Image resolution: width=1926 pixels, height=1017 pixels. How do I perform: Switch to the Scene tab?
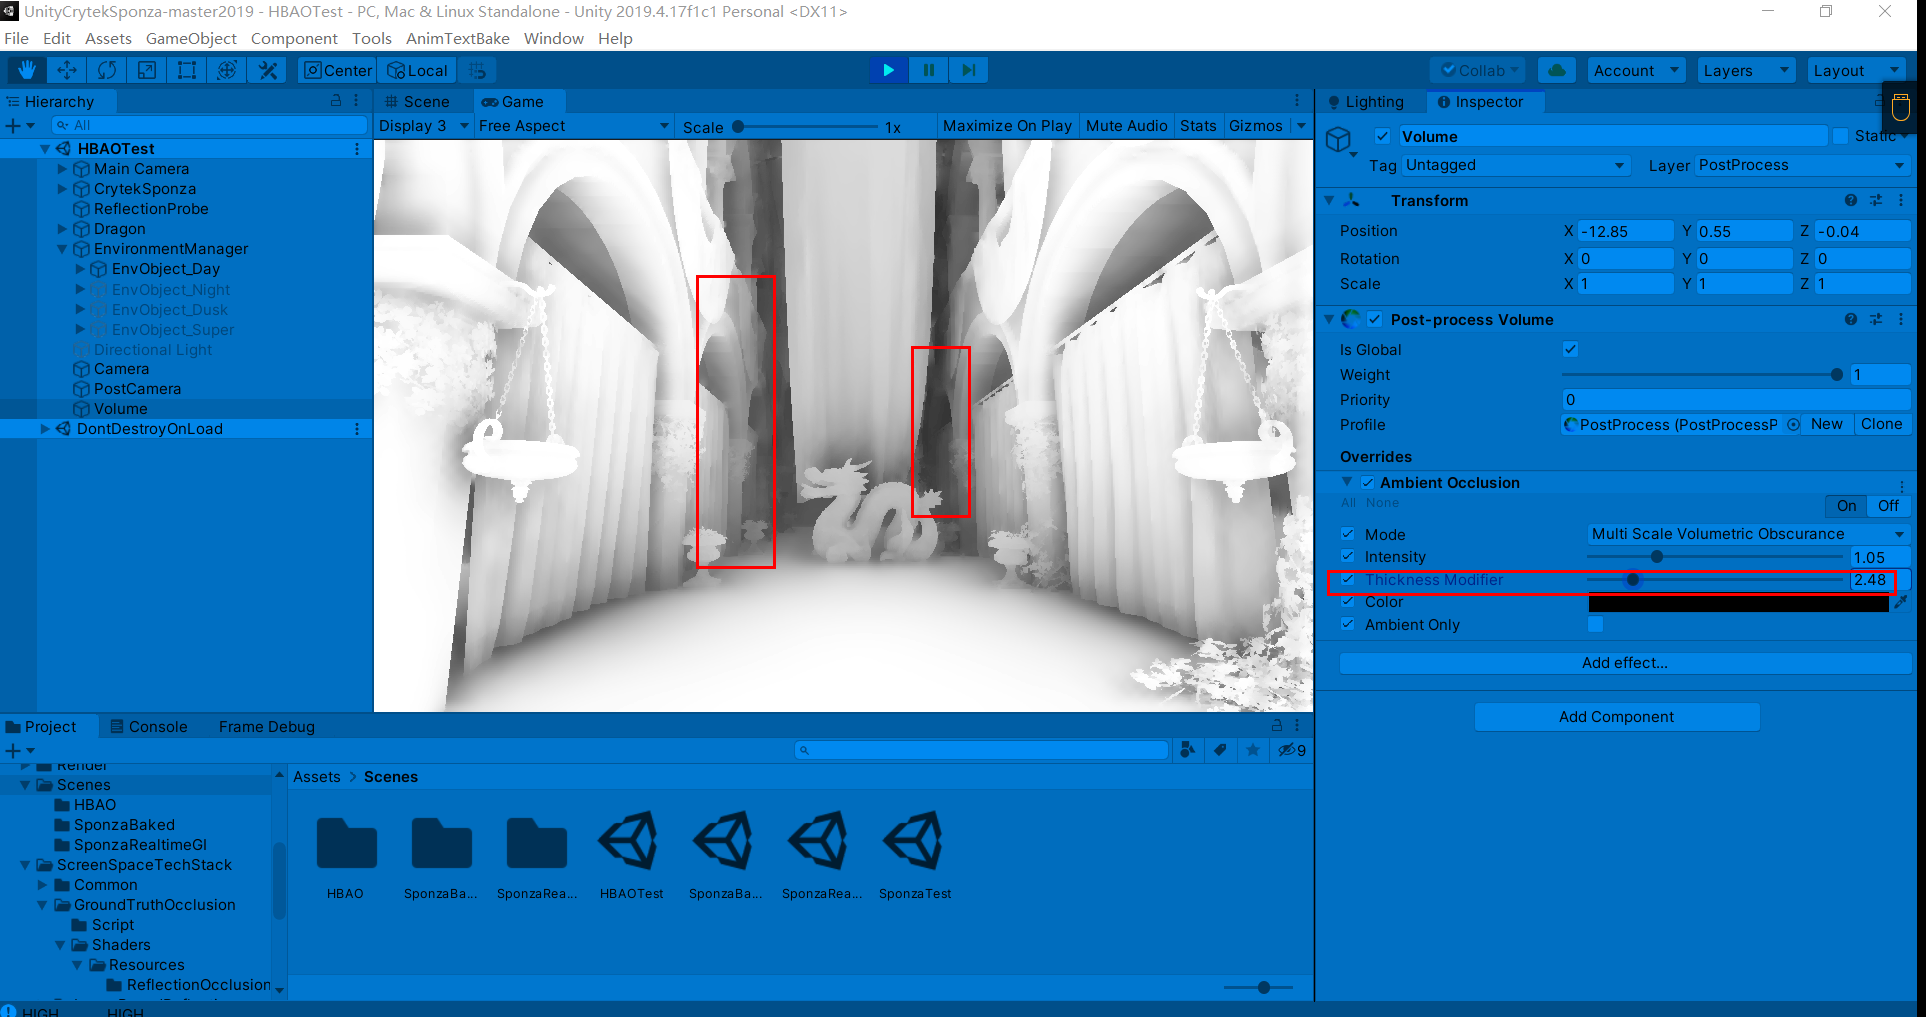(417, 101)
